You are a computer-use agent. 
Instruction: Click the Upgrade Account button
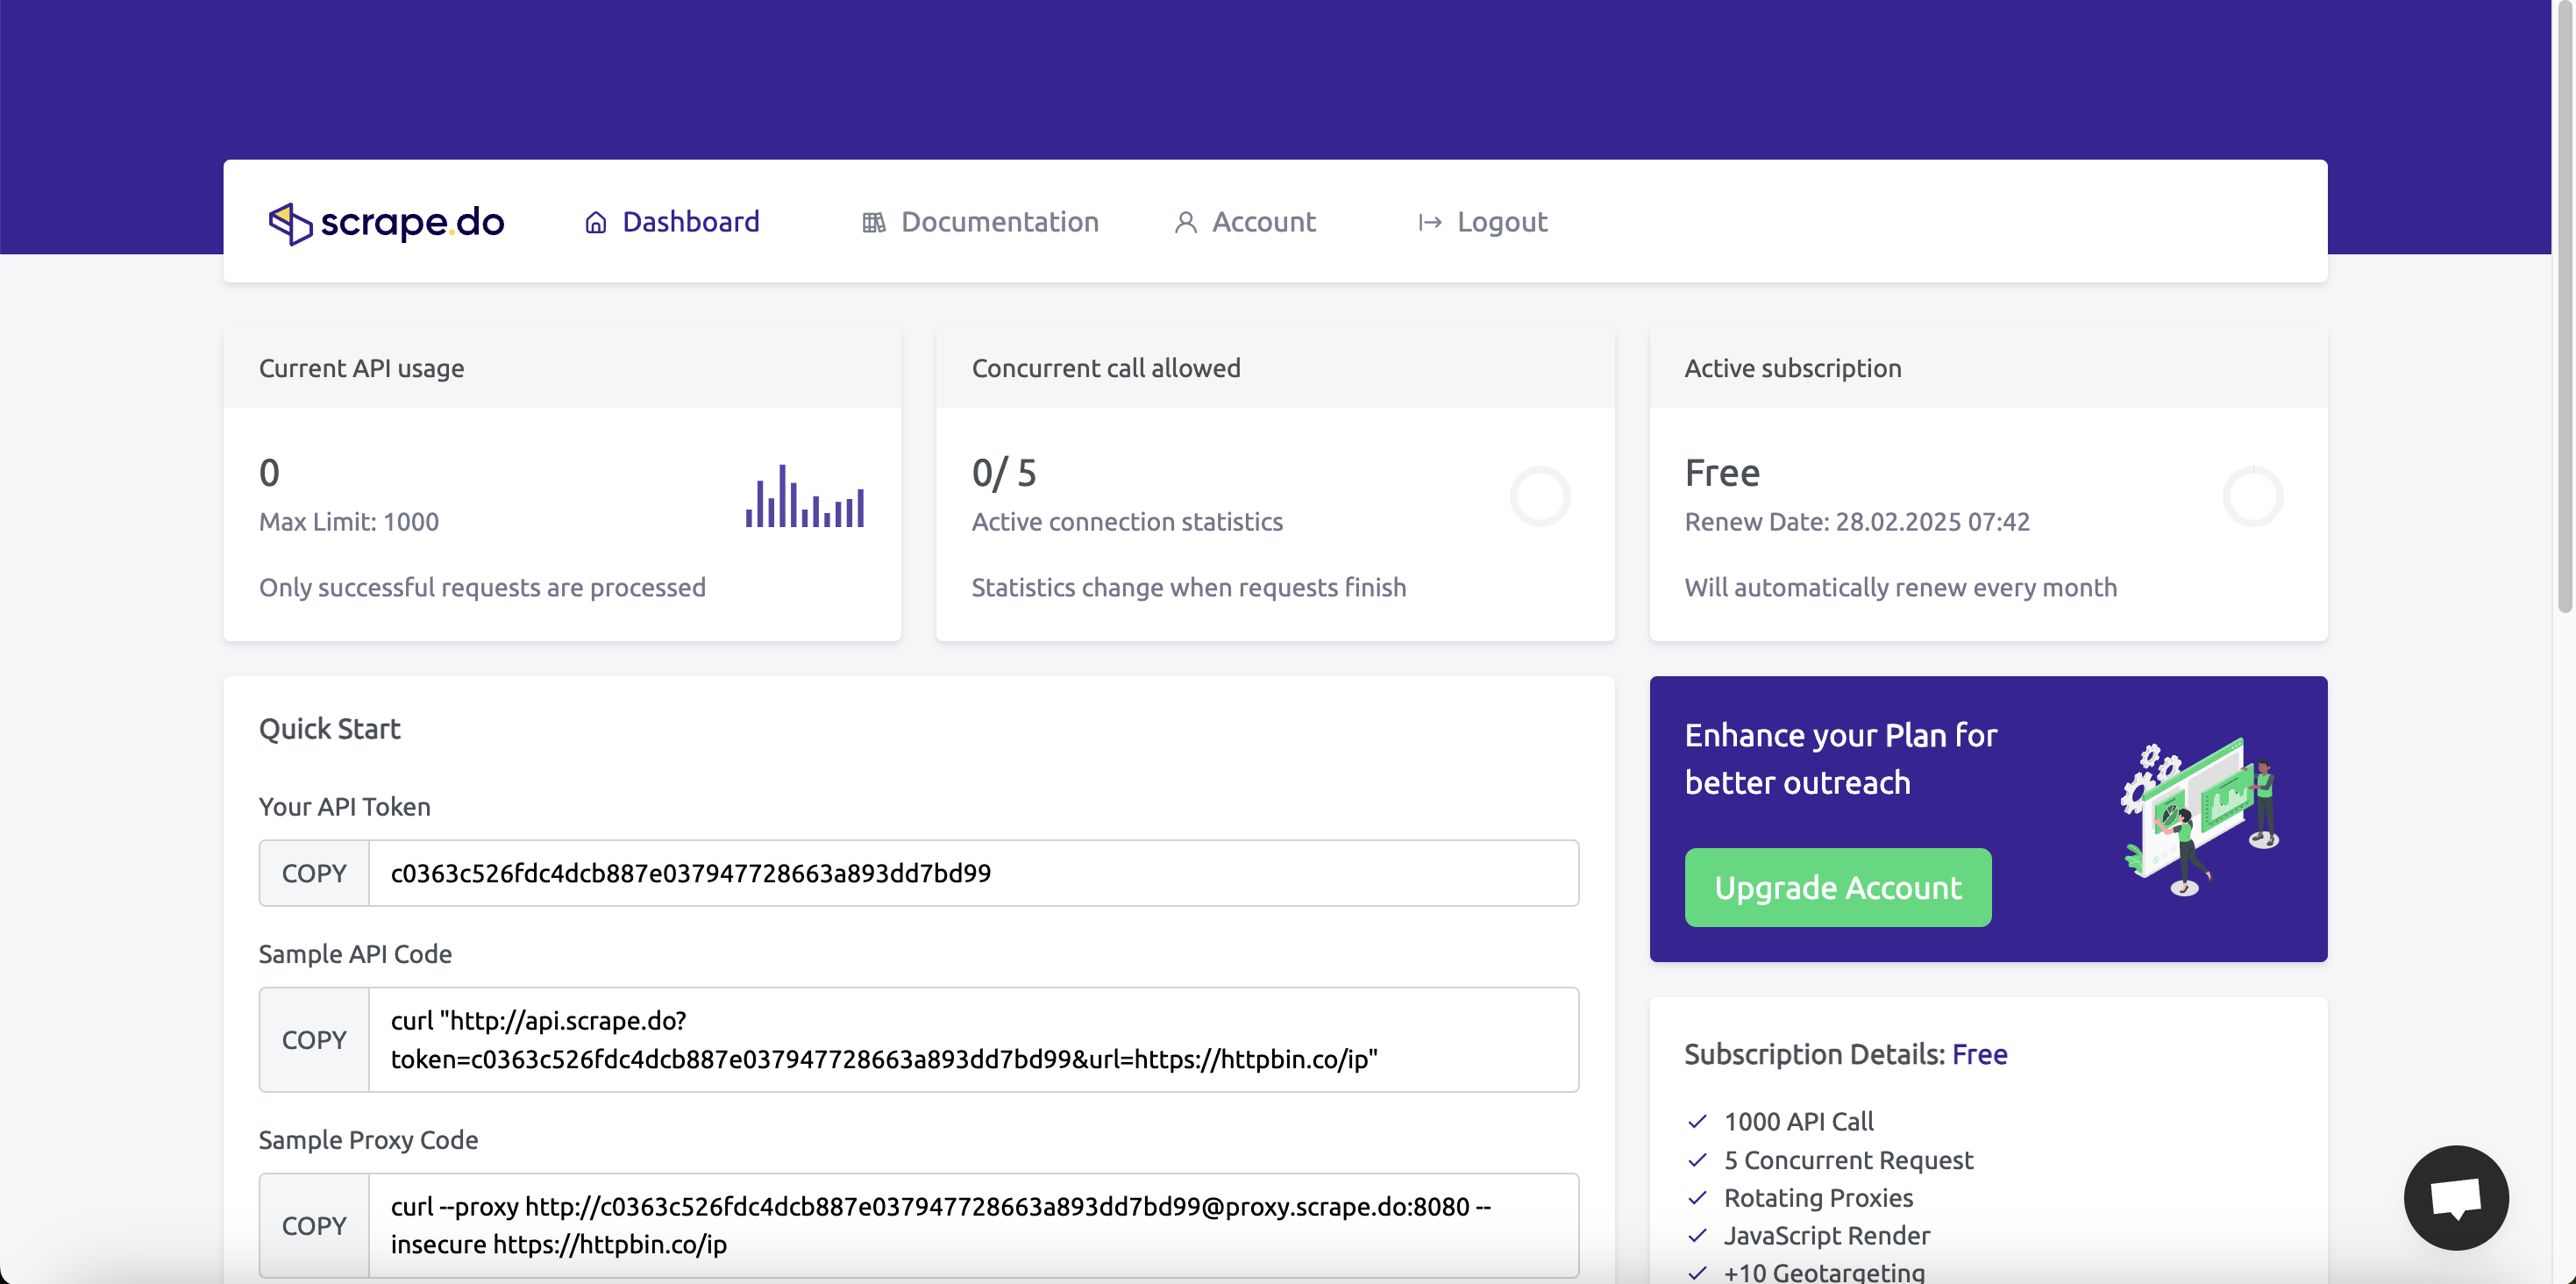1838,888
